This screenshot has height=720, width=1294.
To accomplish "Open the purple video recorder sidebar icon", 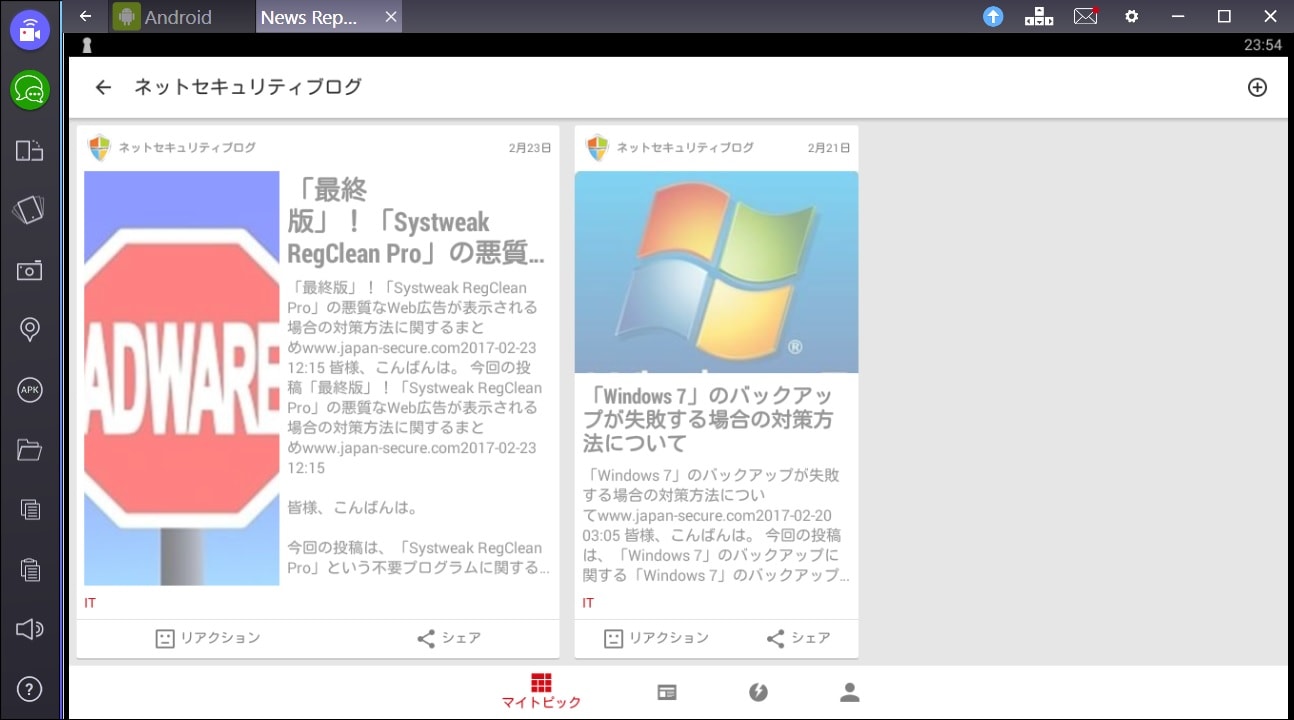I will pos(30,30).
